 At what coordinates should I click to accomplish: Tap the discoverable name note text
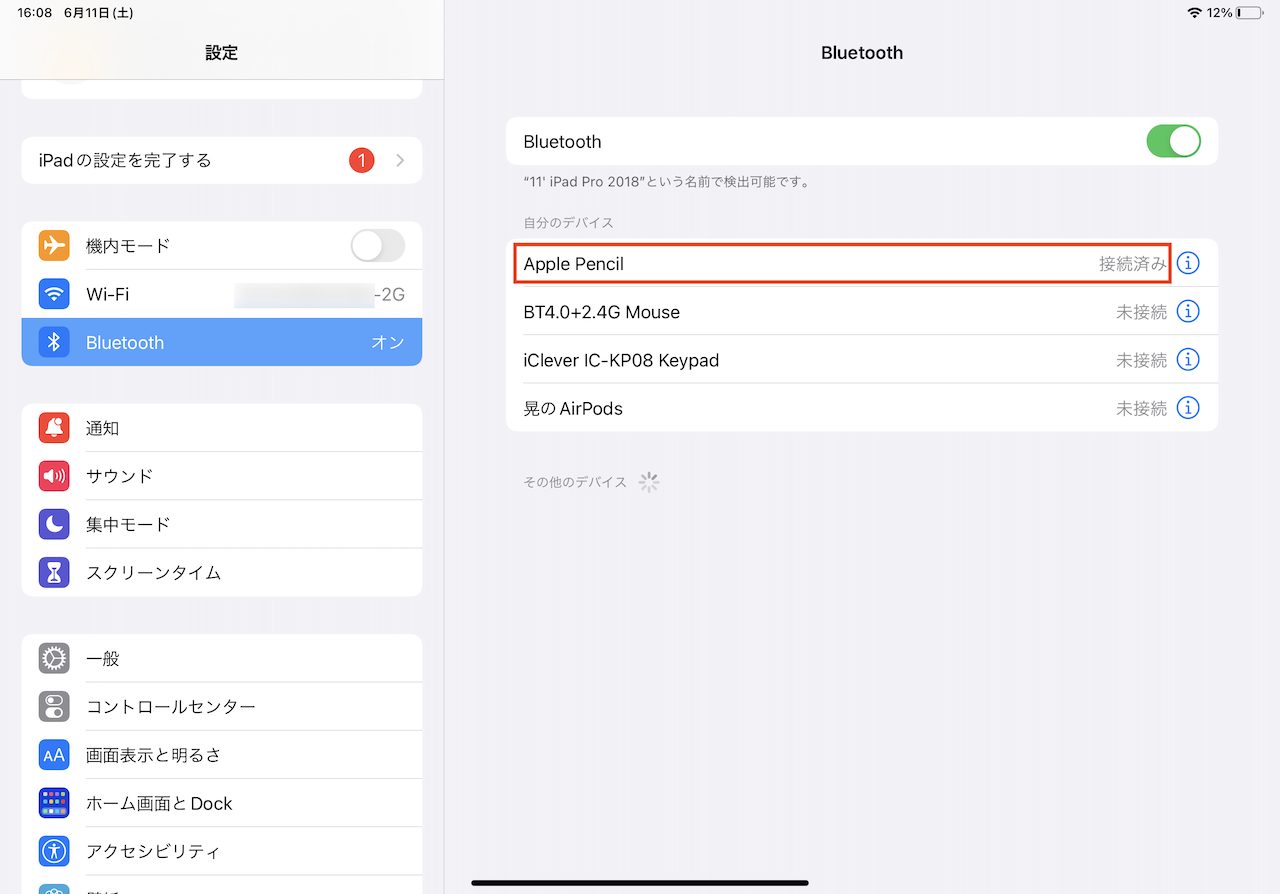[x=667, y=182]
